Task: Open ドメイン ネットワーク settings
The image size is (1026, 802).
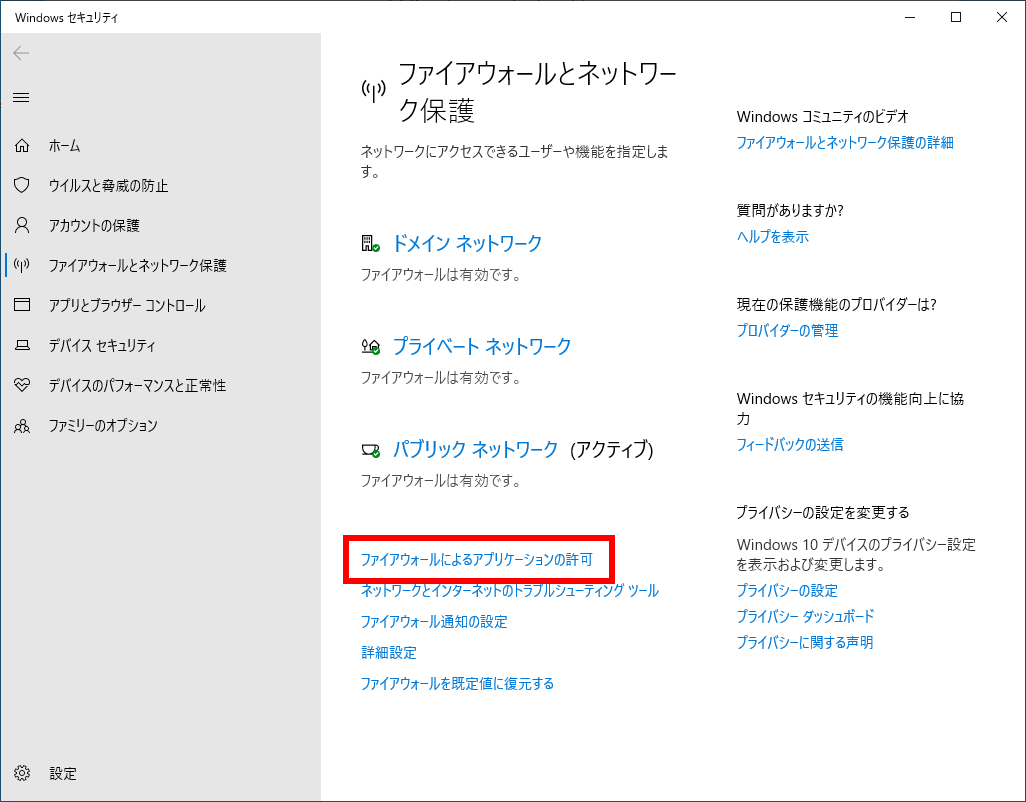Action: tap(467, 243)
